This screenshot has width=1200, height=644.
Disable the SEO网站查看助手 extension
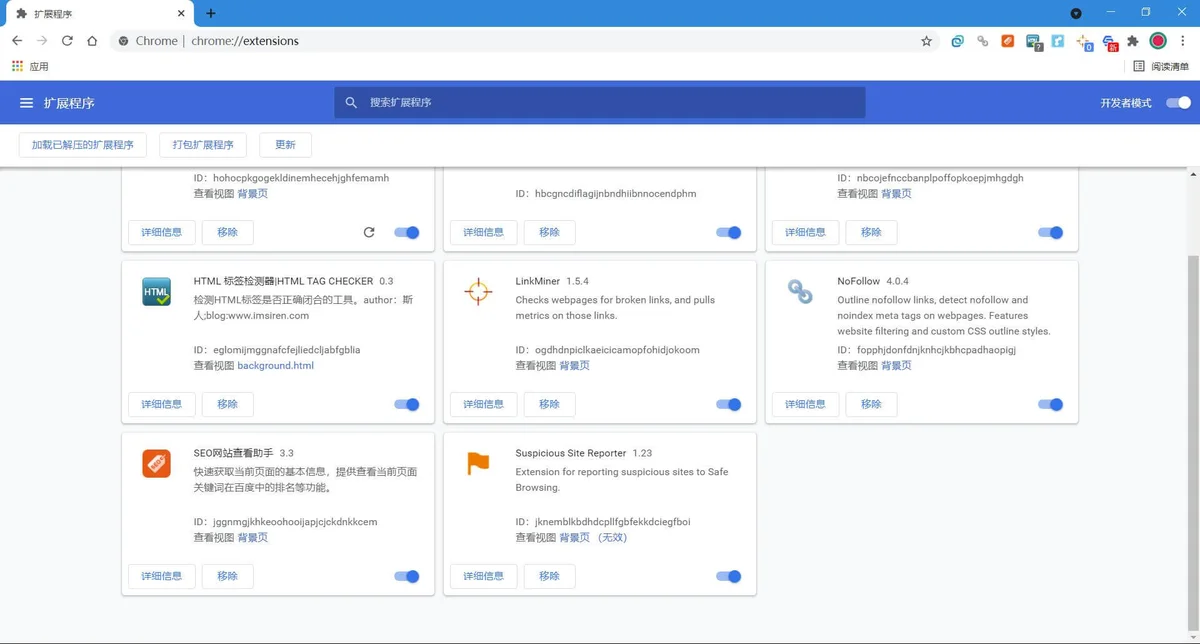406,576
